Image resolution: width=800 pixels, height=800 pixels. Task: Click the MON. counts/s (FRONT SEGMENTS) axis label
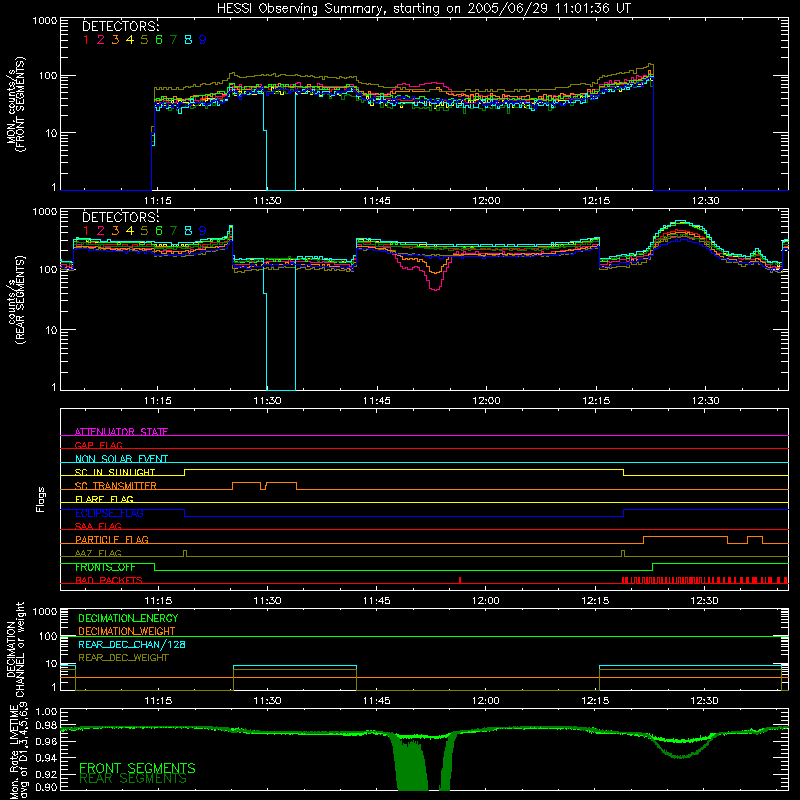point(16,104)
